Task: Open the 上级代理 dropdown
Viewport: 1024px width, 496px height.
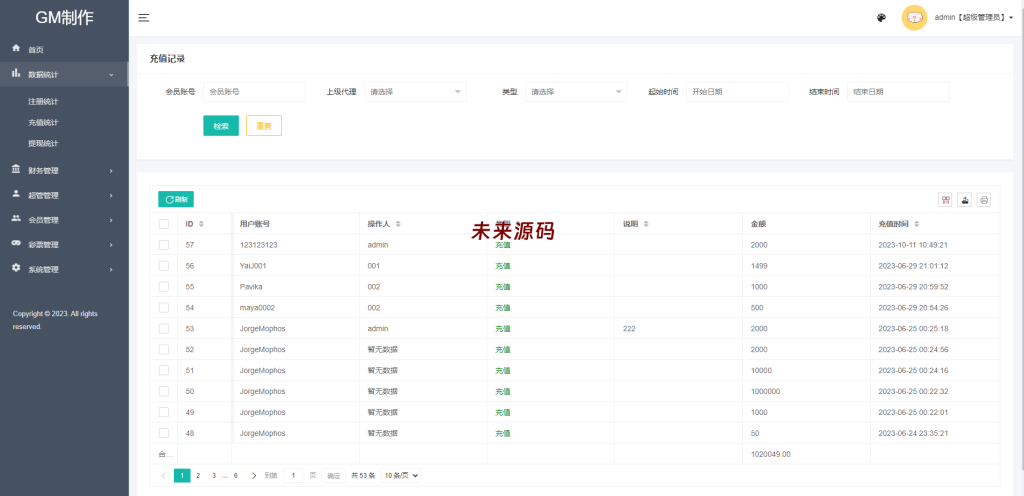Action: 415,92
